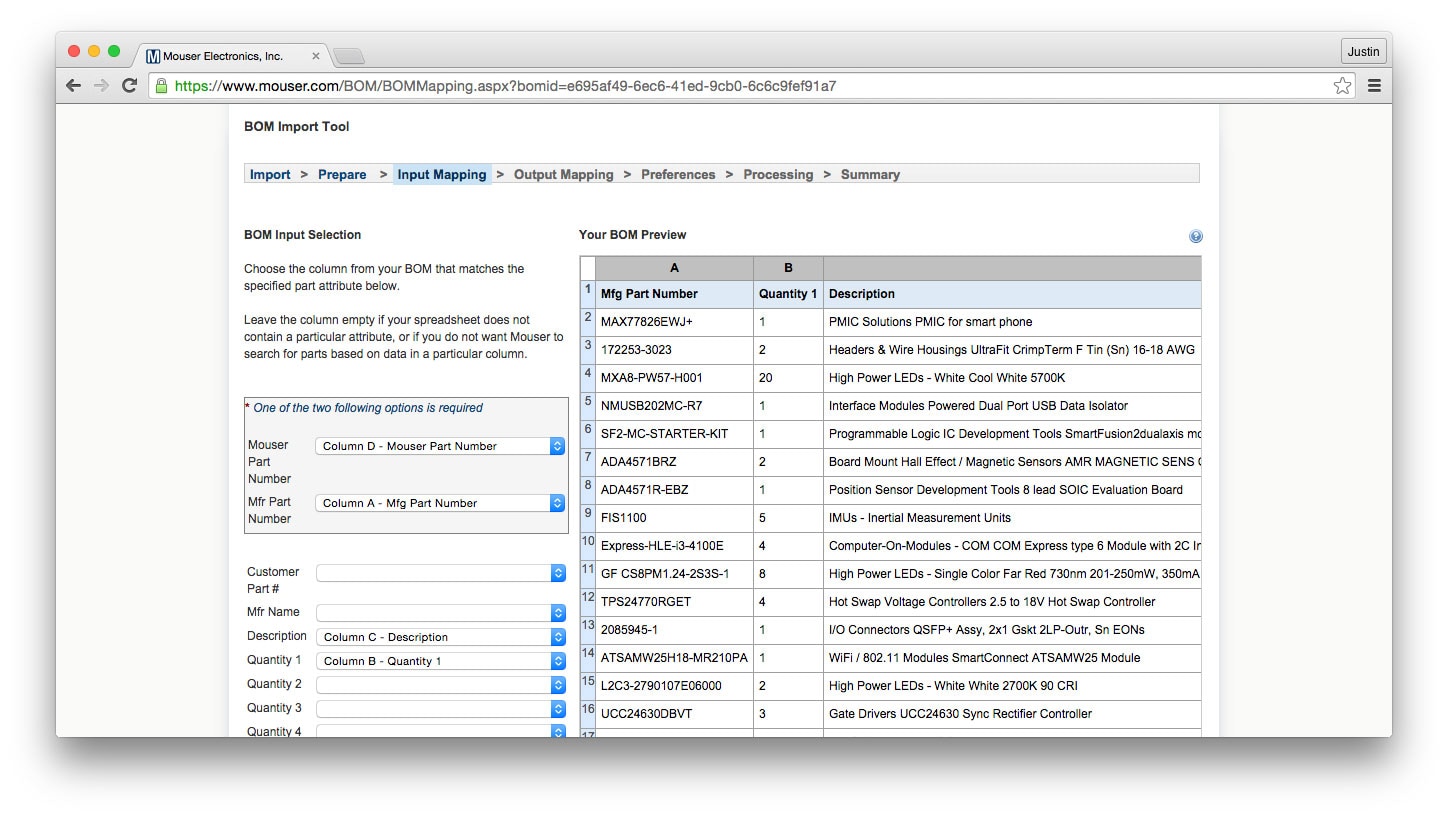Select the Input Mapping step tab
The width and height of the screenshot is (1448, 817).
[442, 175]
